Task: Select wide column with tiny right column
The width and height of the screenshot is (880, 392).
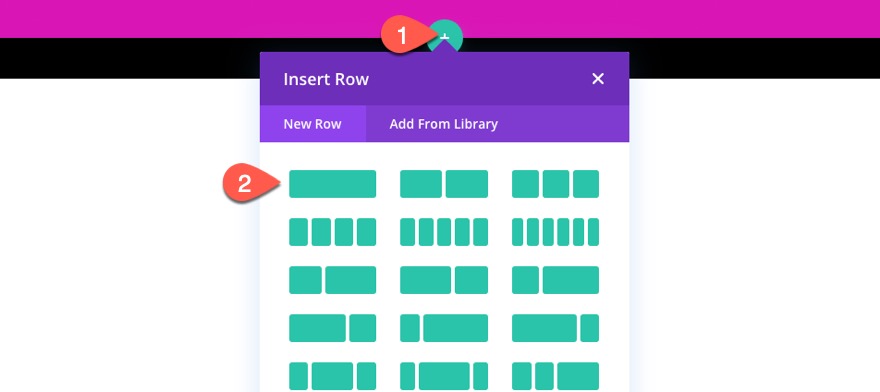Action: (x=555, y=328)
